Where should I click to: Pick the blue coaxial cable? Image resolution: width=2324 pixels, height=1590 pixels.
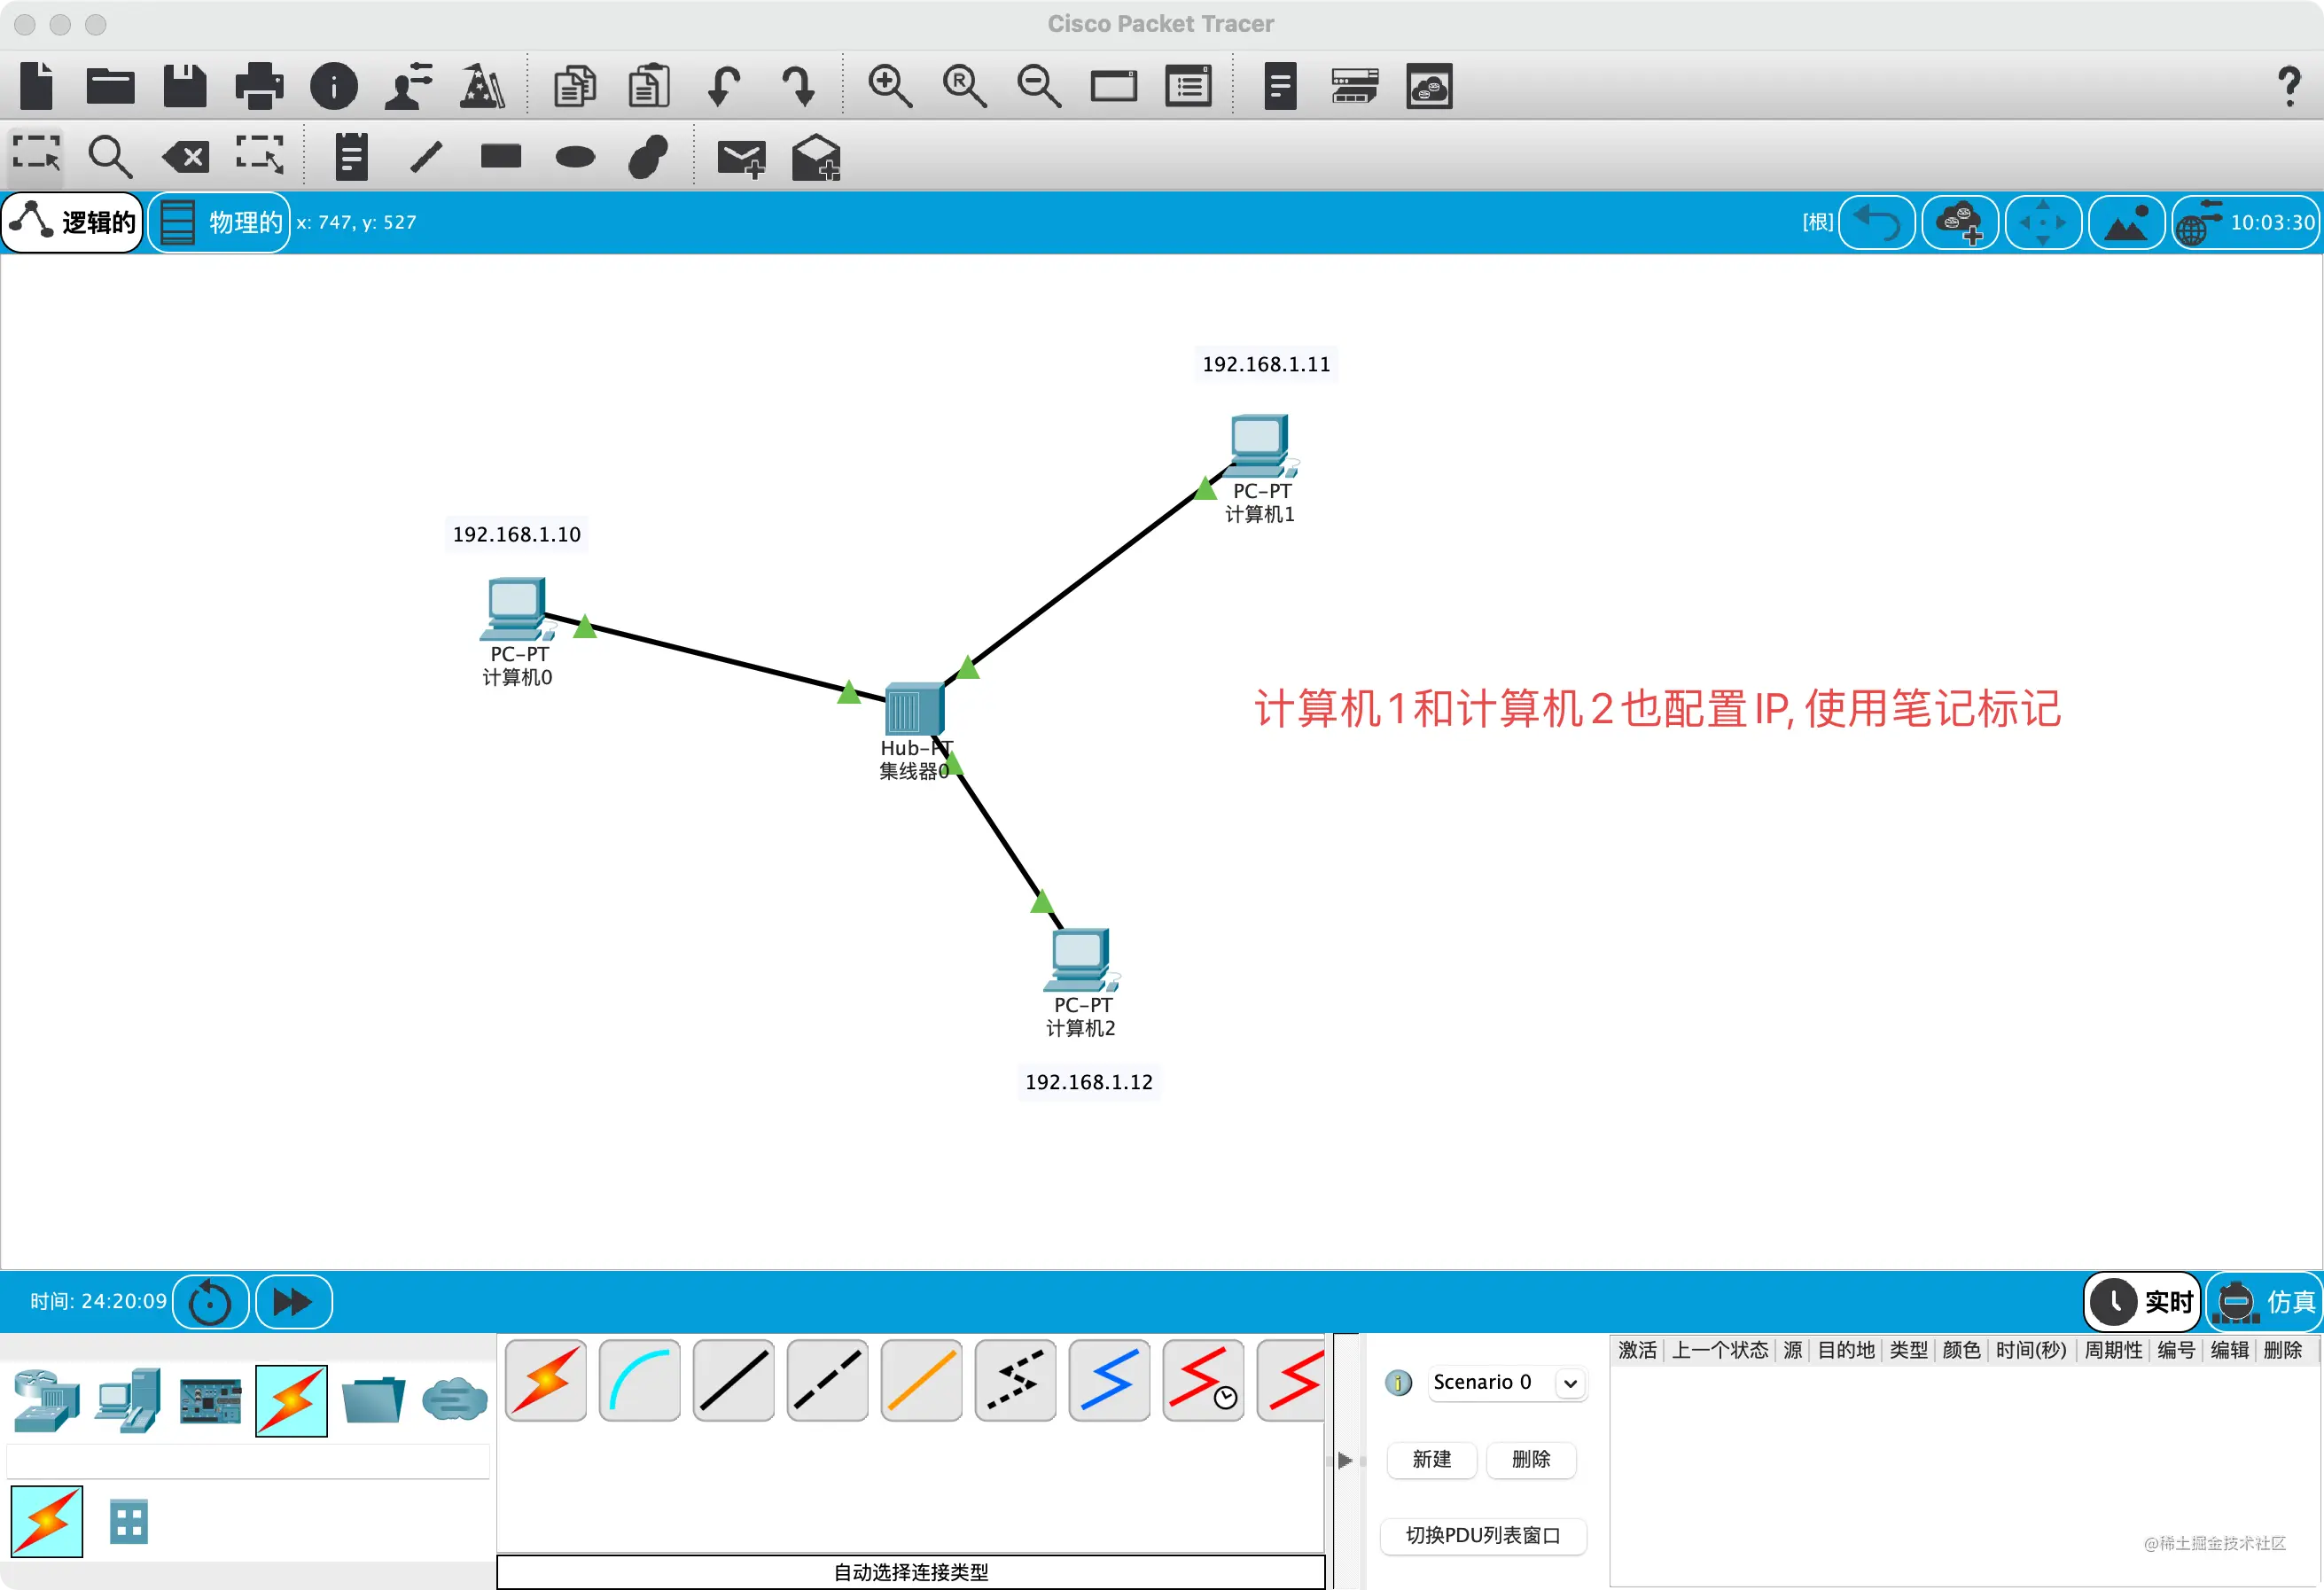point(1110,1381)
